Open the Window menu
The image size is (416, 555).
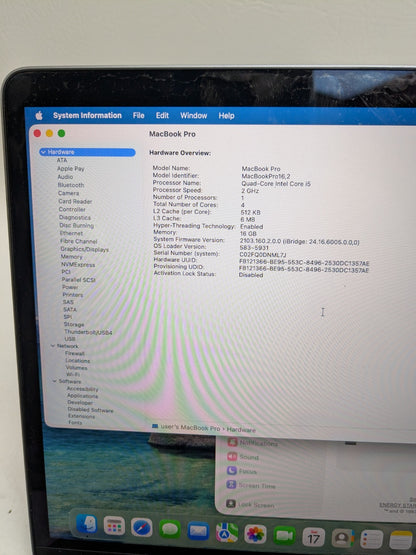194,116
